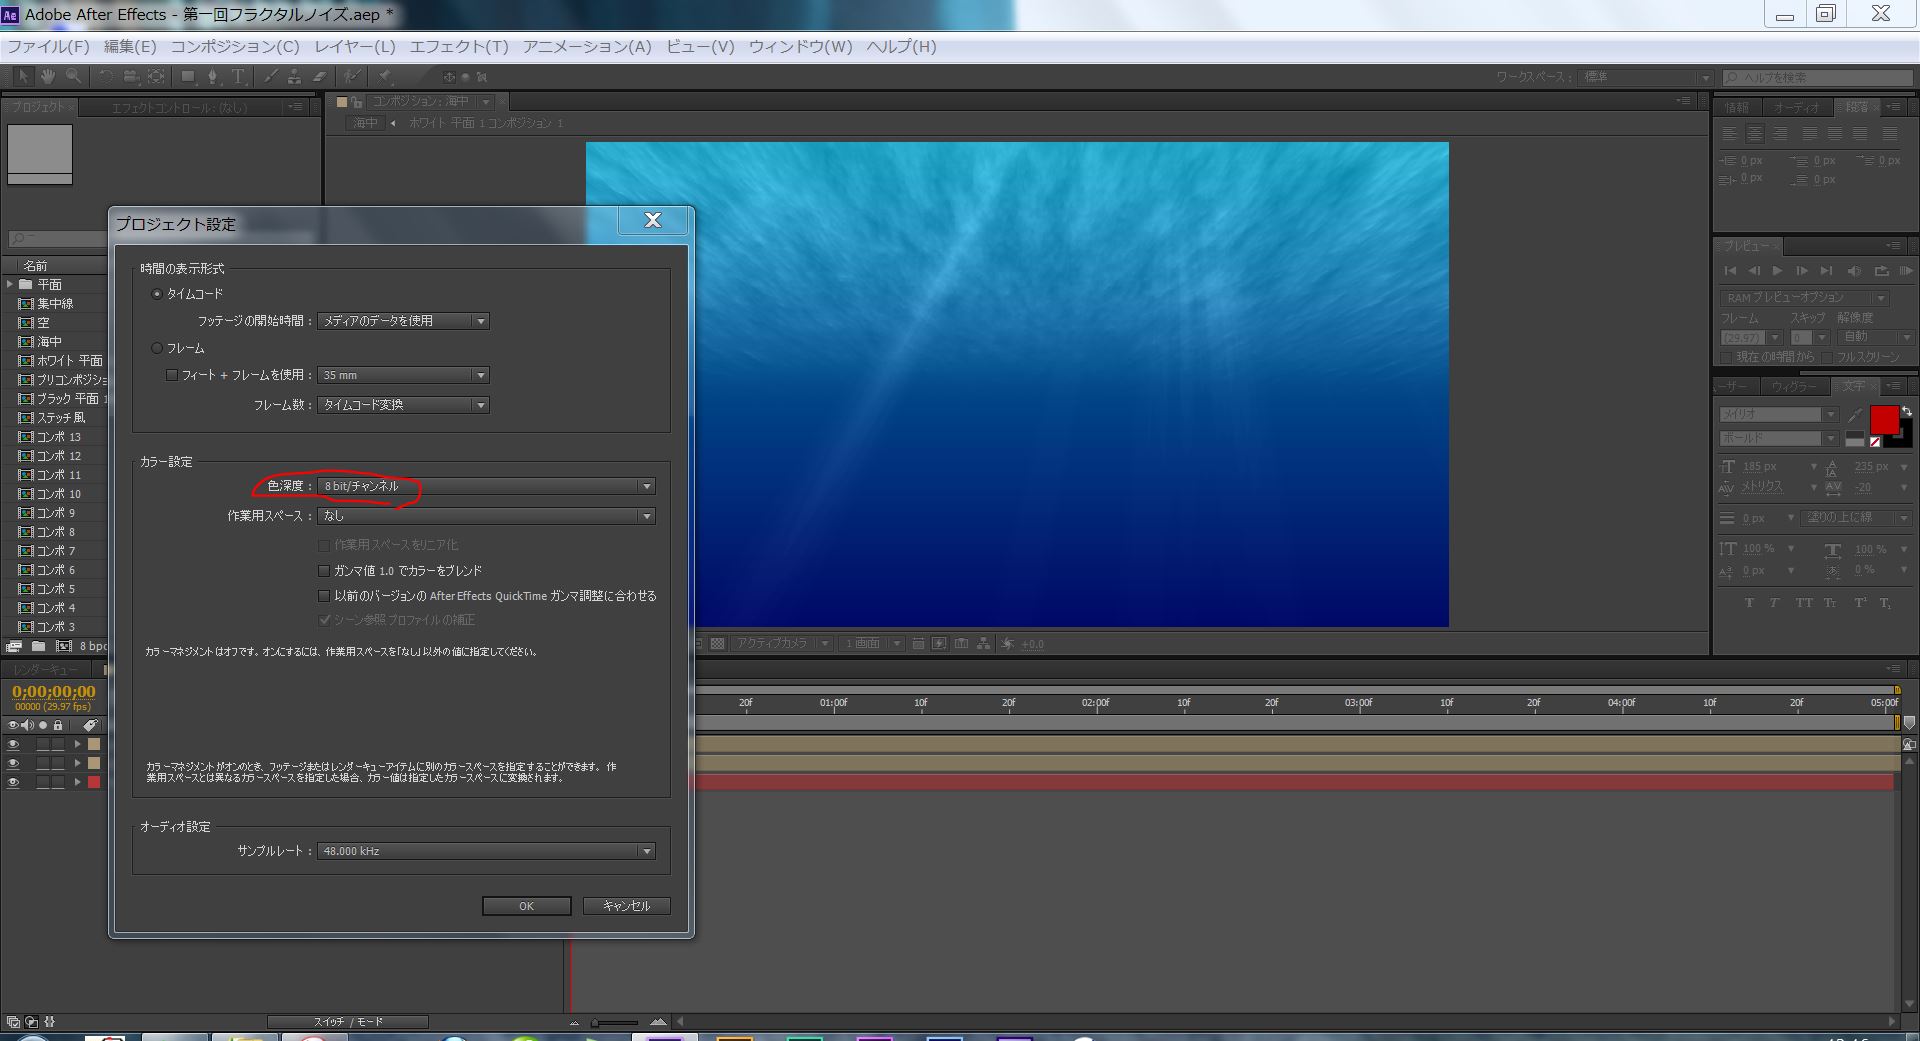Select the Clone Stamp tool
Screen dimensions: 1920x1041
click(294, 77)
